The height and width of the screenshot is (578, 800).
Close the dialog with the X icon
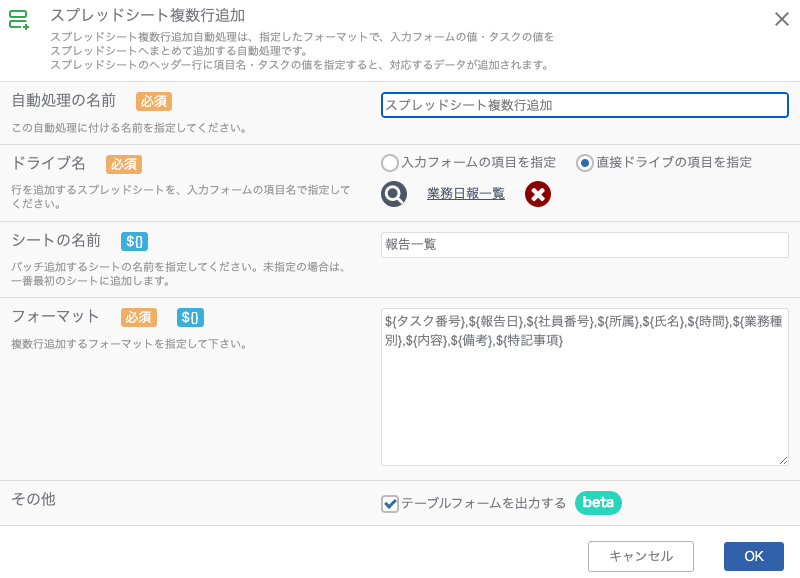tap(782, 19)
